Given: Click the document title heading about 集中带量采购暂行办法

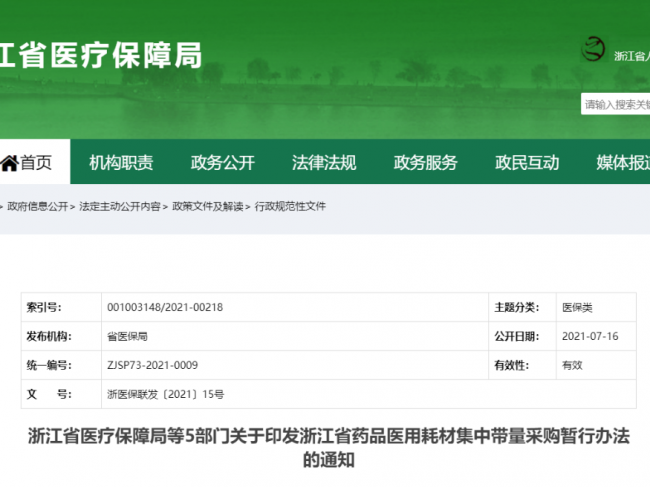Looking at the screenshot, I should pyautogui.click(x=329, y=448).
